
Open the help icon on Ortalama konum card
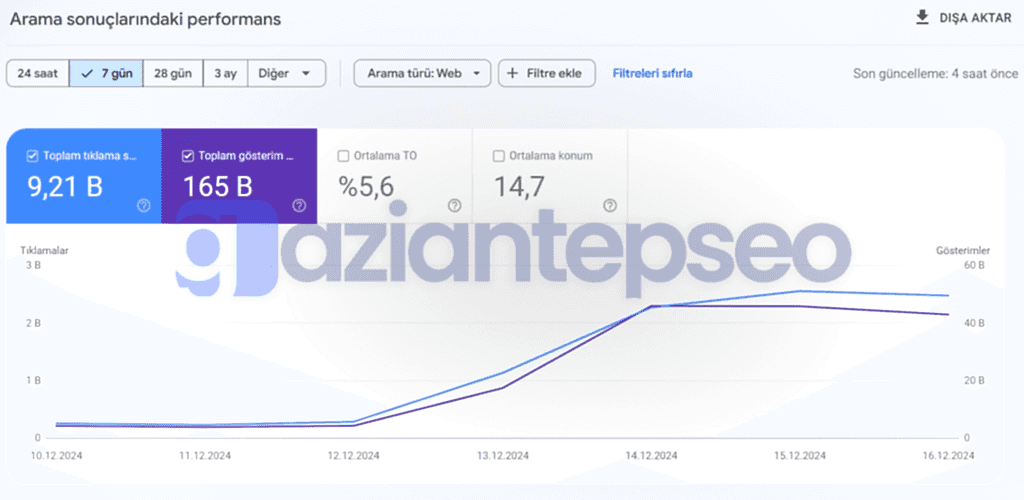(610, 205)
